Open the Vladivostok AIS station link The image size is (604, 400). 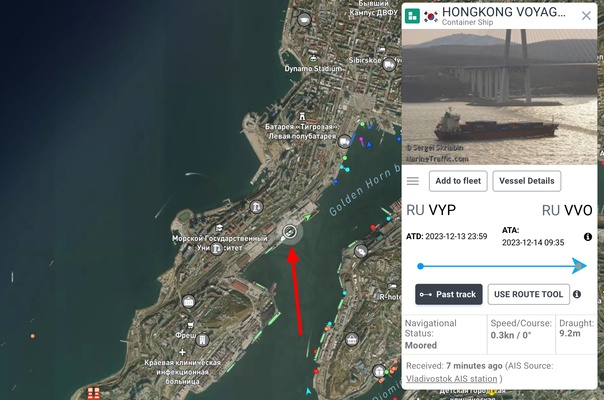451,379
